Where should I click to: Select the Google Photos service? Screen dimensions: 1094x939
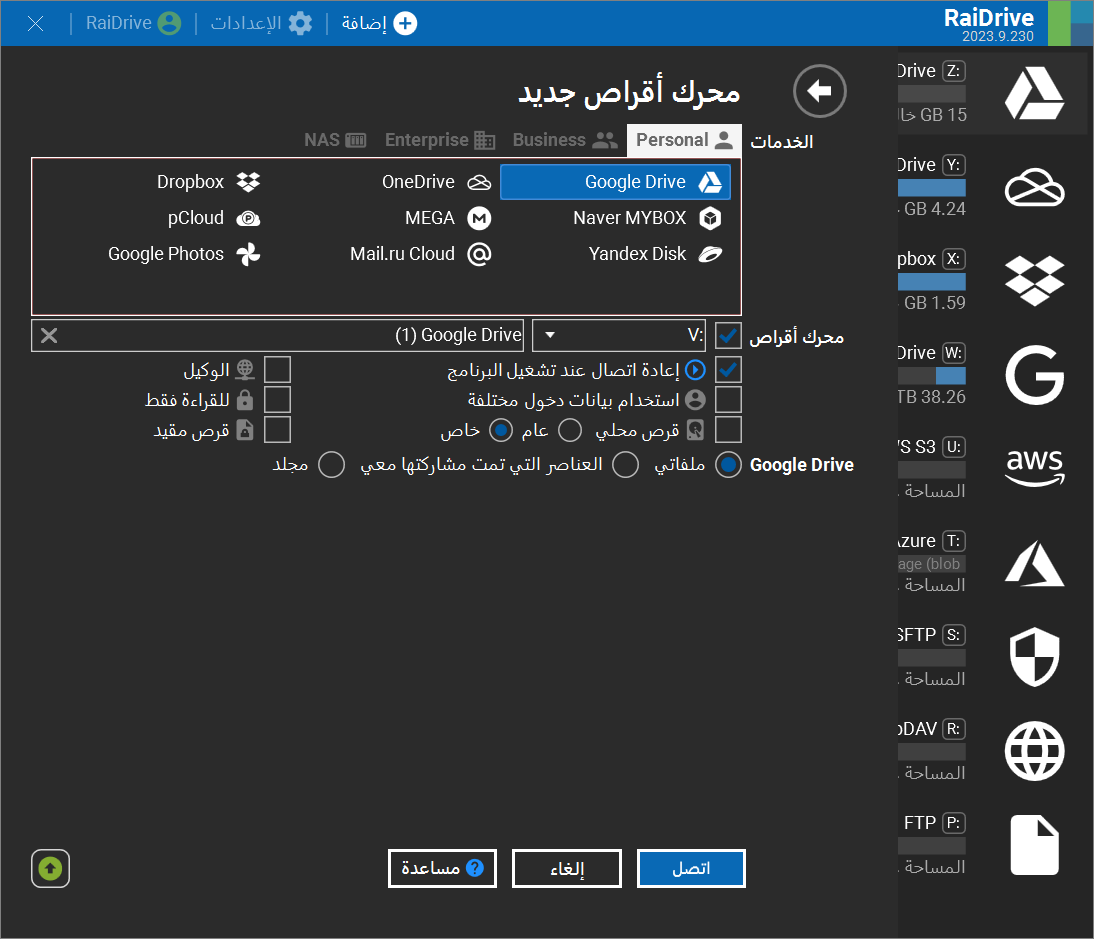[184, 254]
